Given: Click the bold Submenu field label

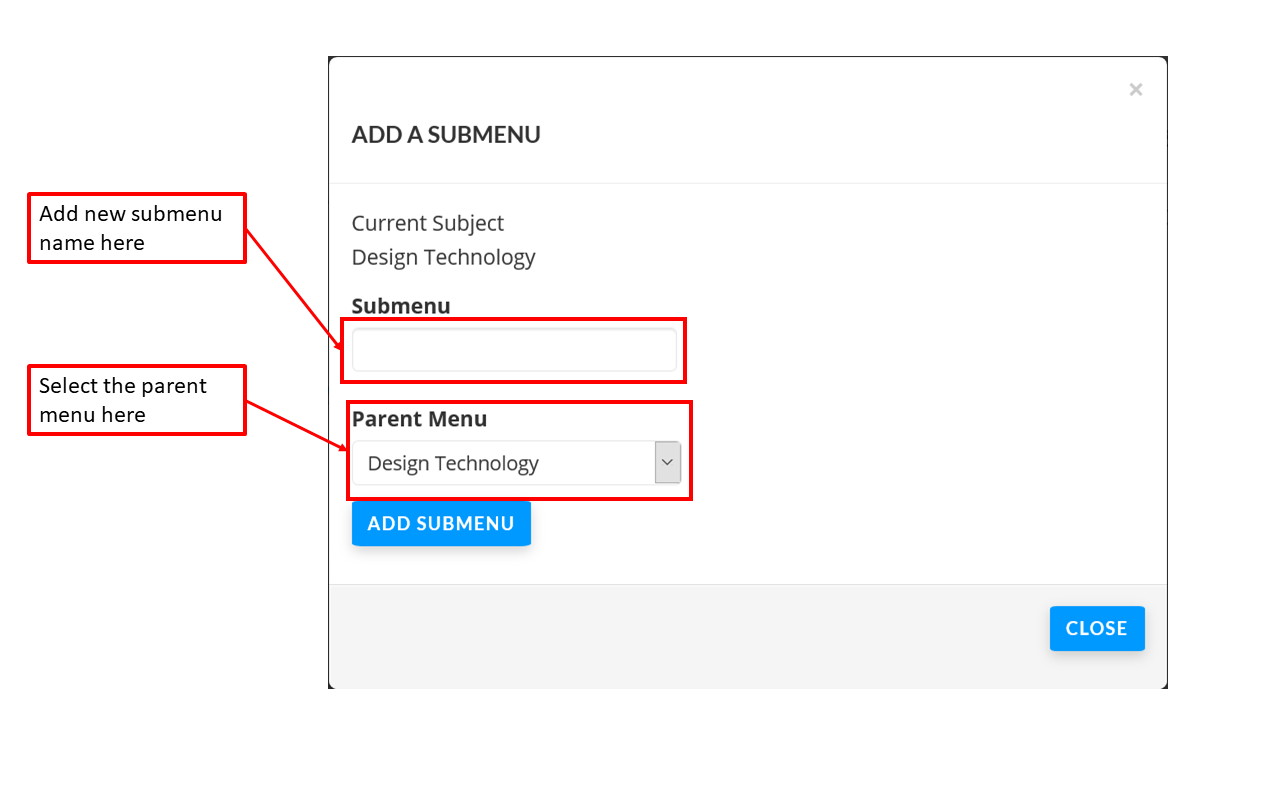Looking at the screenshot, I should click(401, 306).
